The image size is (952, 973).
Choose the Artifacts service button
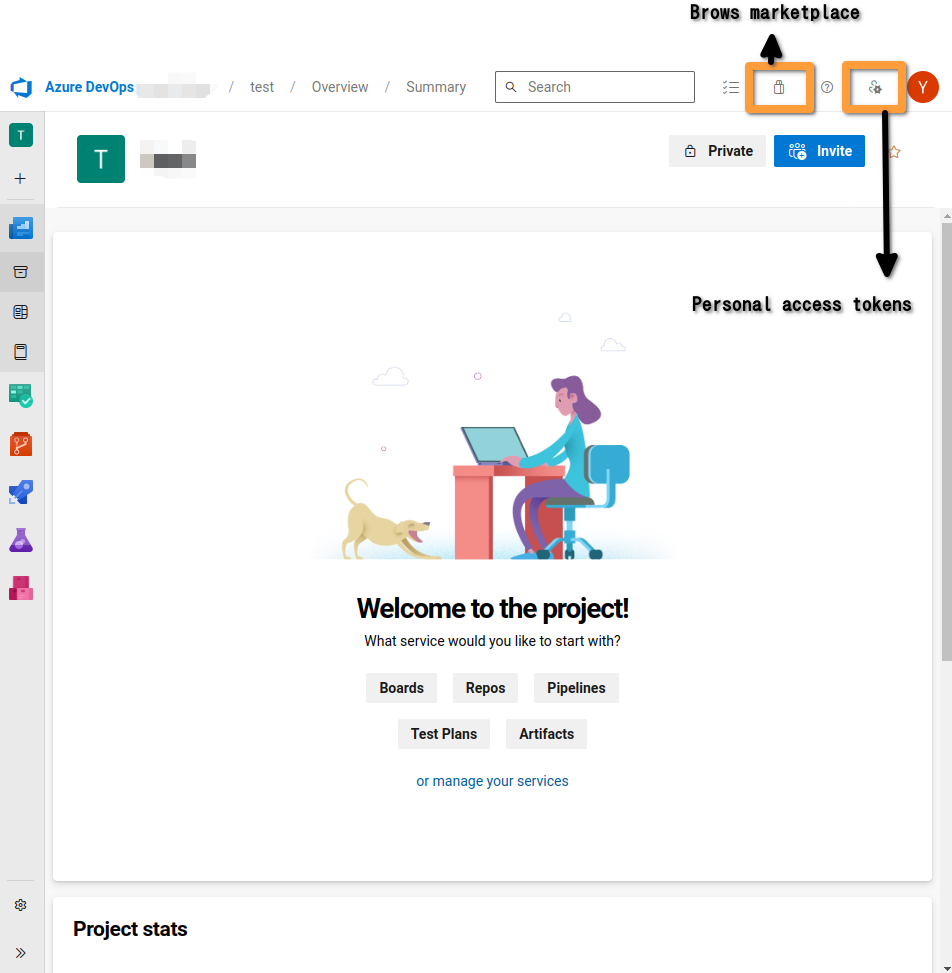[x=546, y=733]
